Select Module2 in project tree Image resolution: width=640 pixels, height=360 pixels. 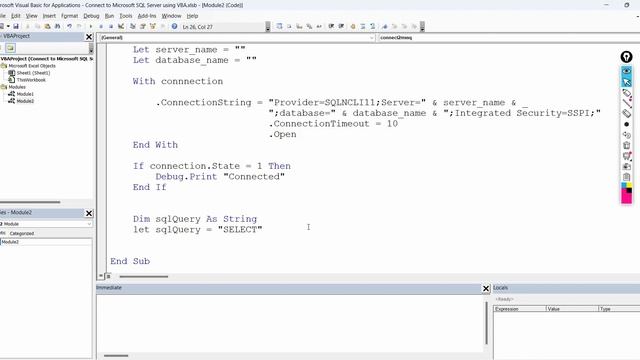pos(25,101)
